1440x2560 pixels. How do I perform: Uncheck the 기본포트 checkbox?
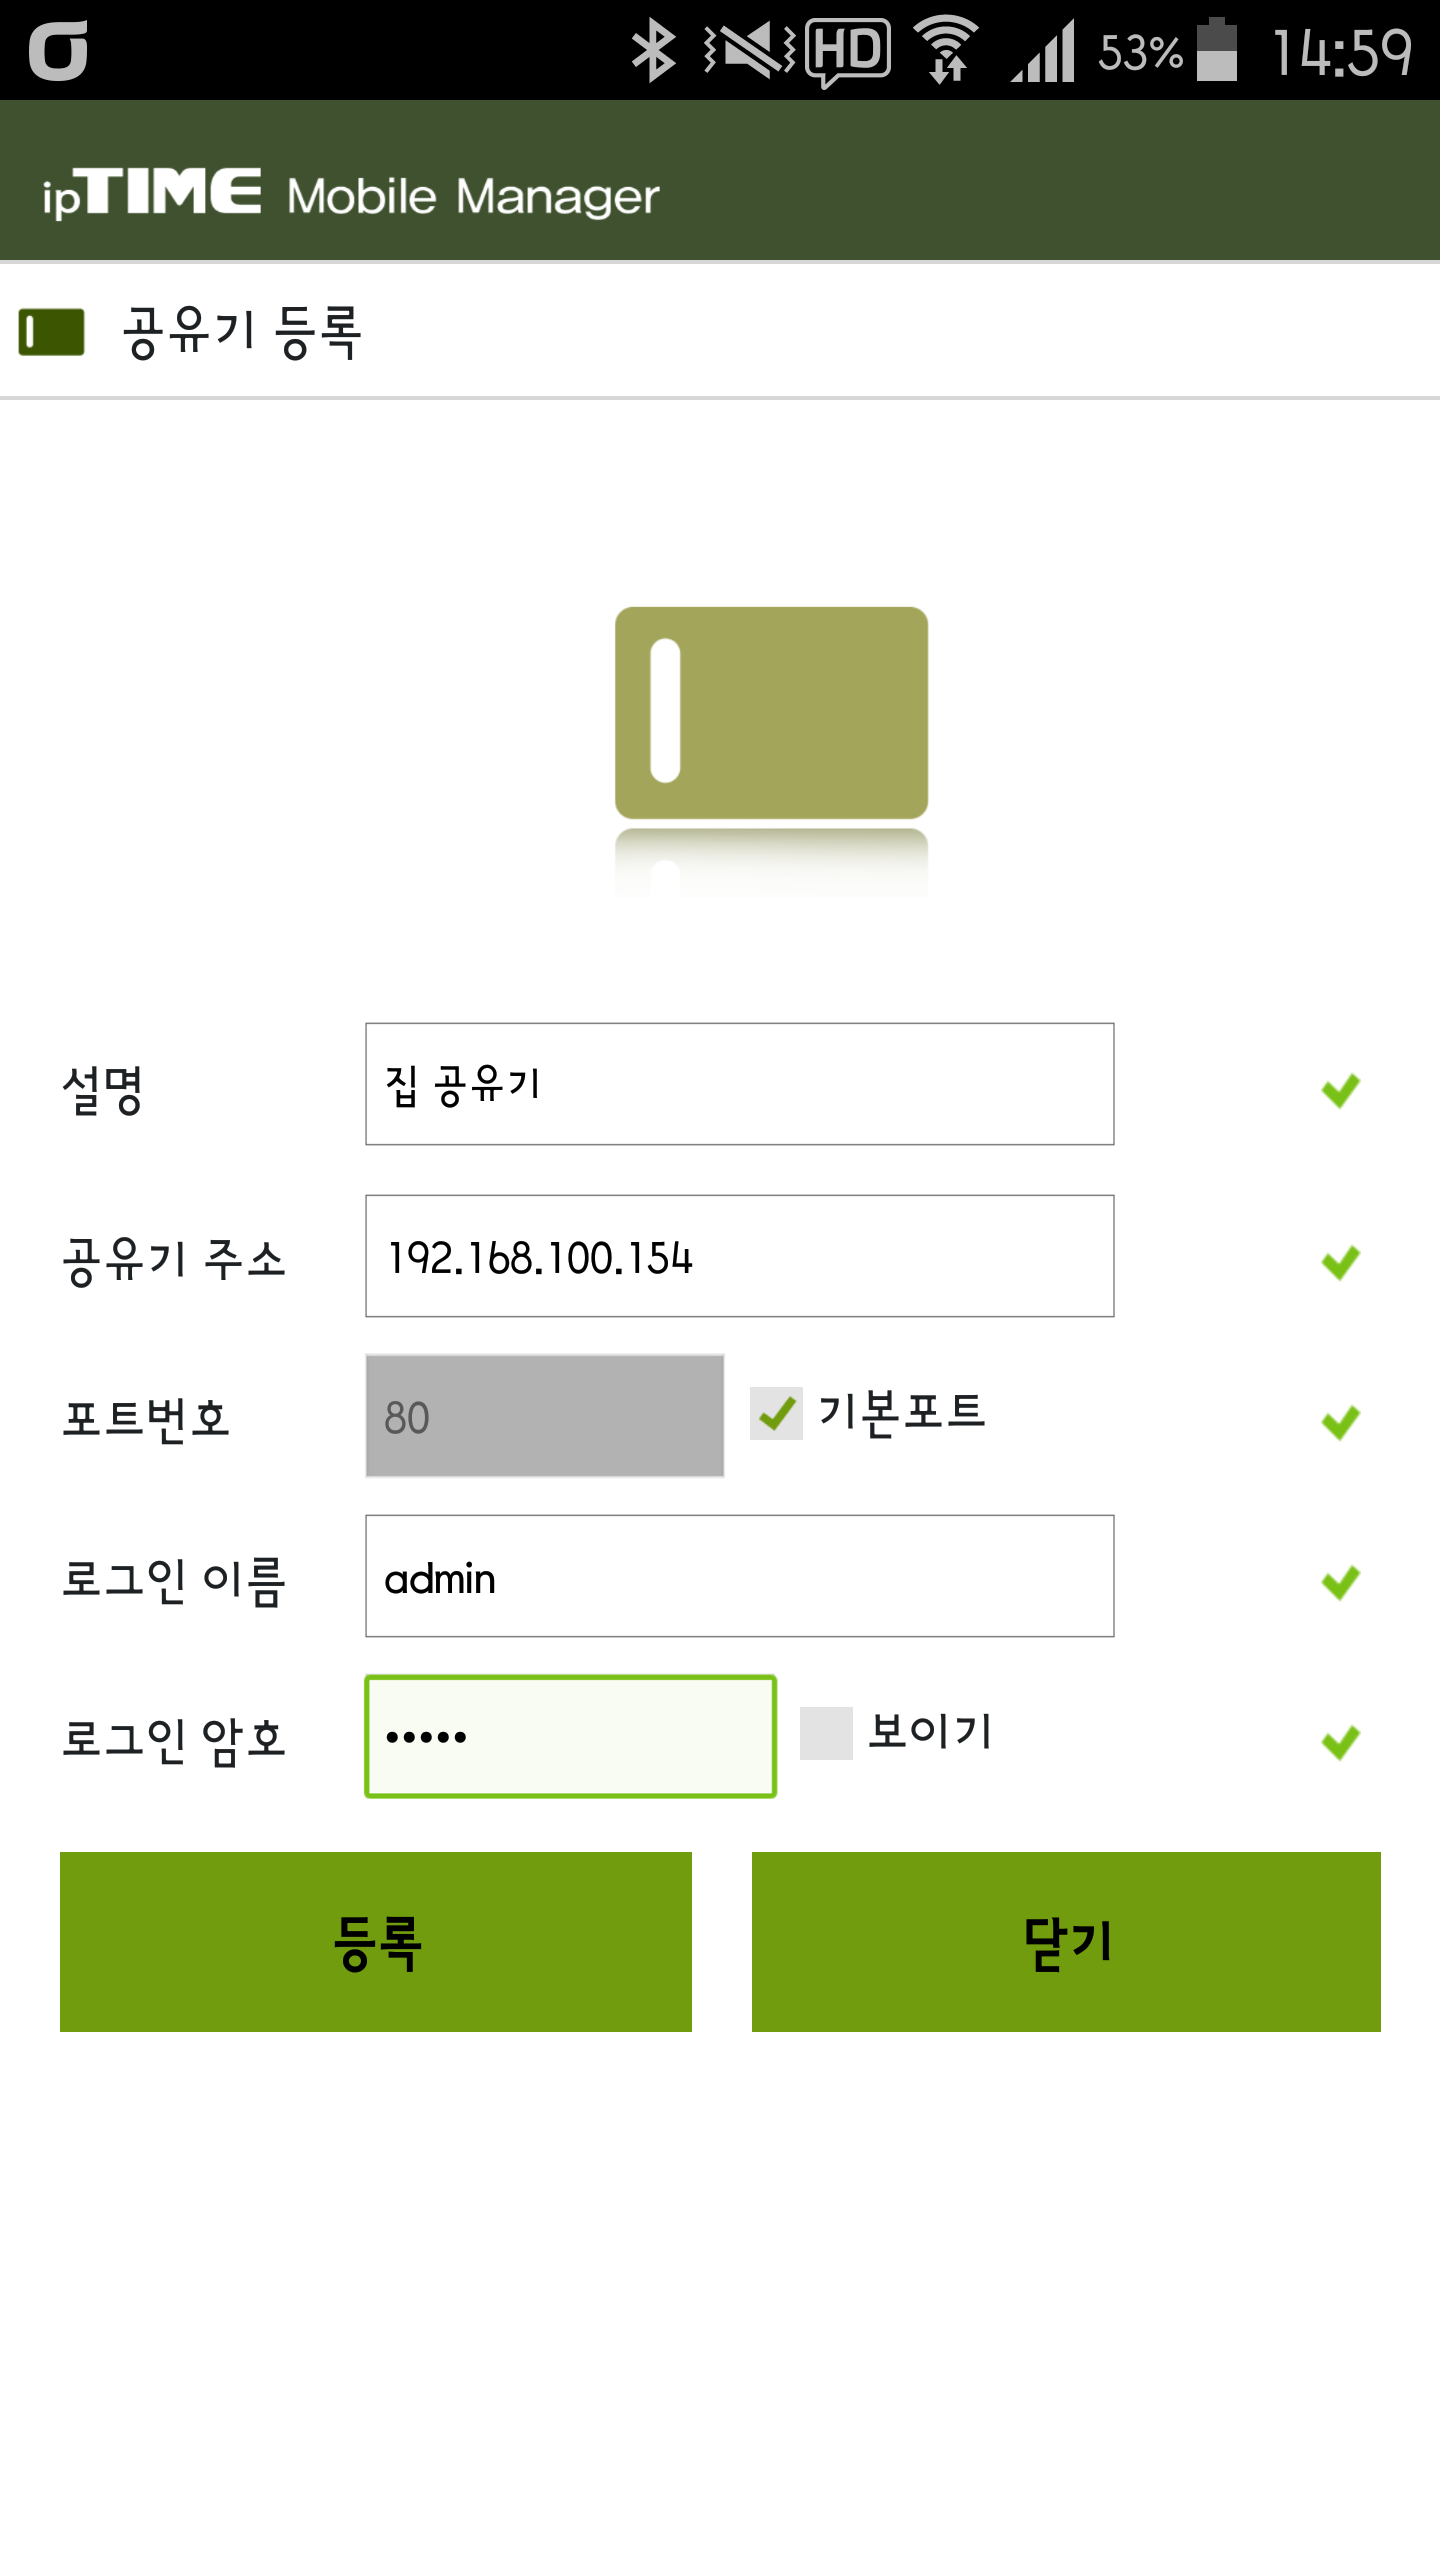776,1413
